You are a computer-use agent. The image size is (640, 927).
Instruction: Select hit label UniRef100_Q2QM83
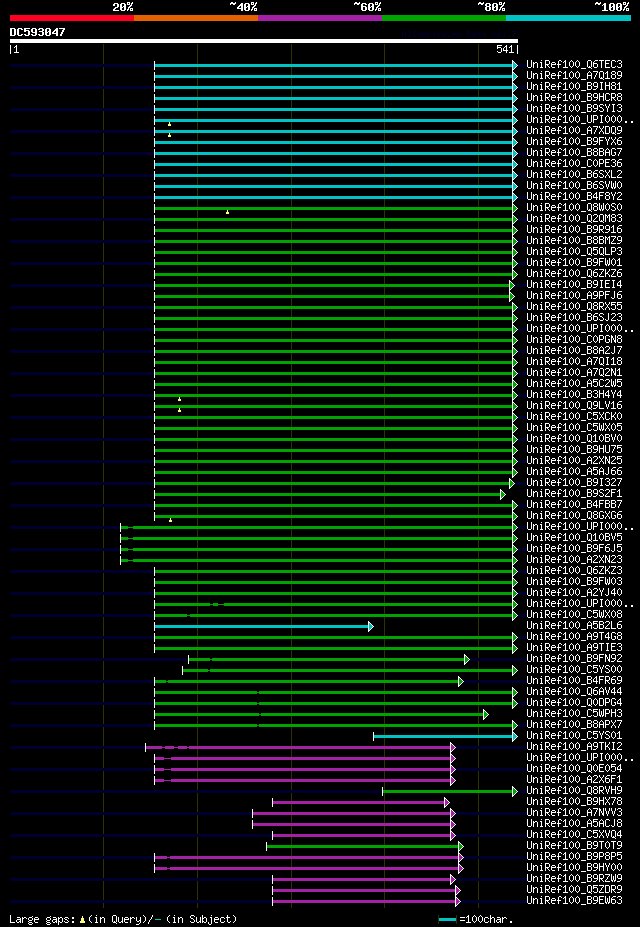click(574, 219)
